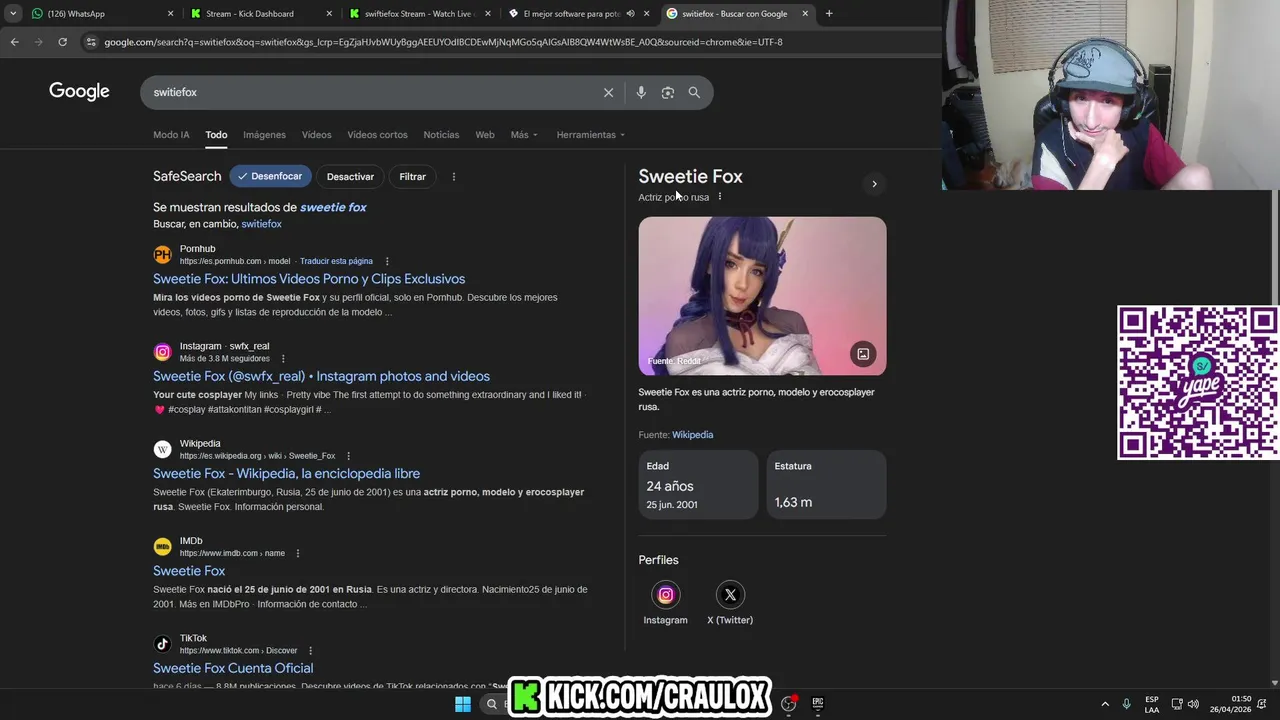Viewport: 1280px width, 720px height.
Task: Open the IMDb result title link
Action: click(x=189, y=571)
